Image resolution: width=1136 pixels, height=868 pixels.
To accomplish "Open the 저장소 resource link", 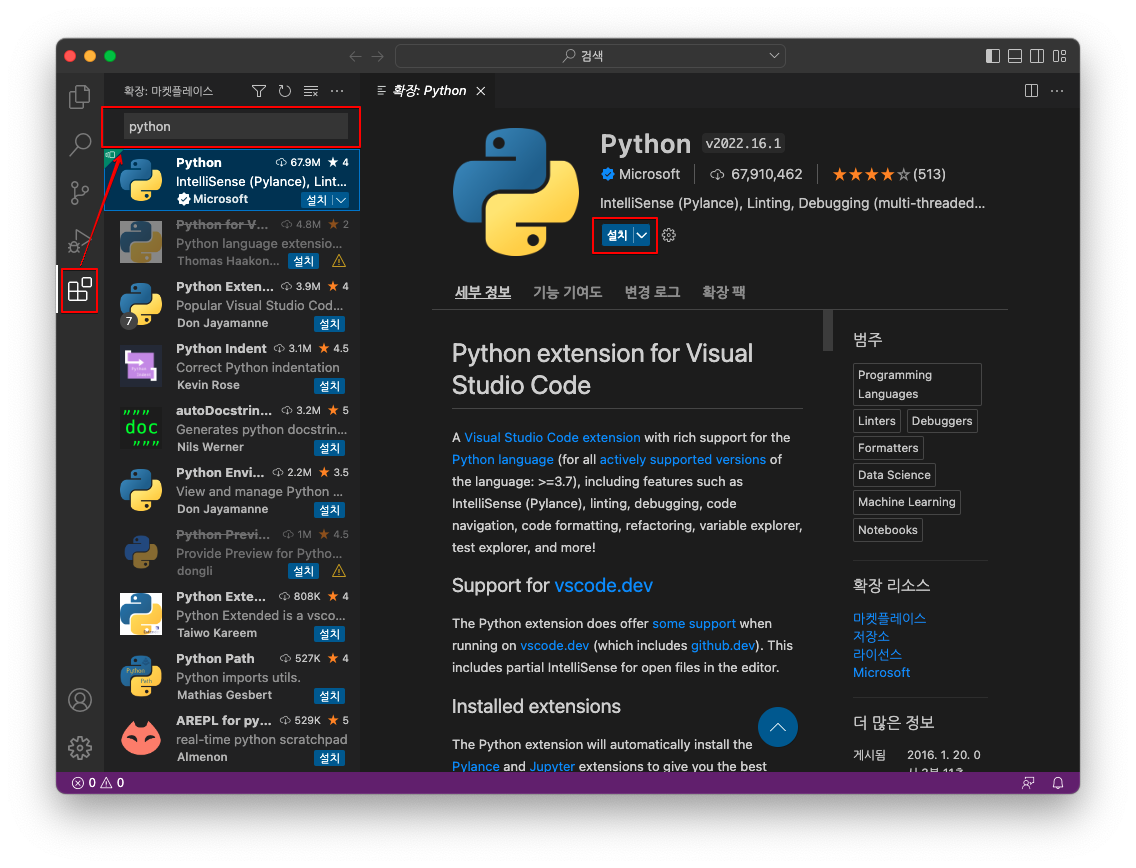I will pos(871,636).
